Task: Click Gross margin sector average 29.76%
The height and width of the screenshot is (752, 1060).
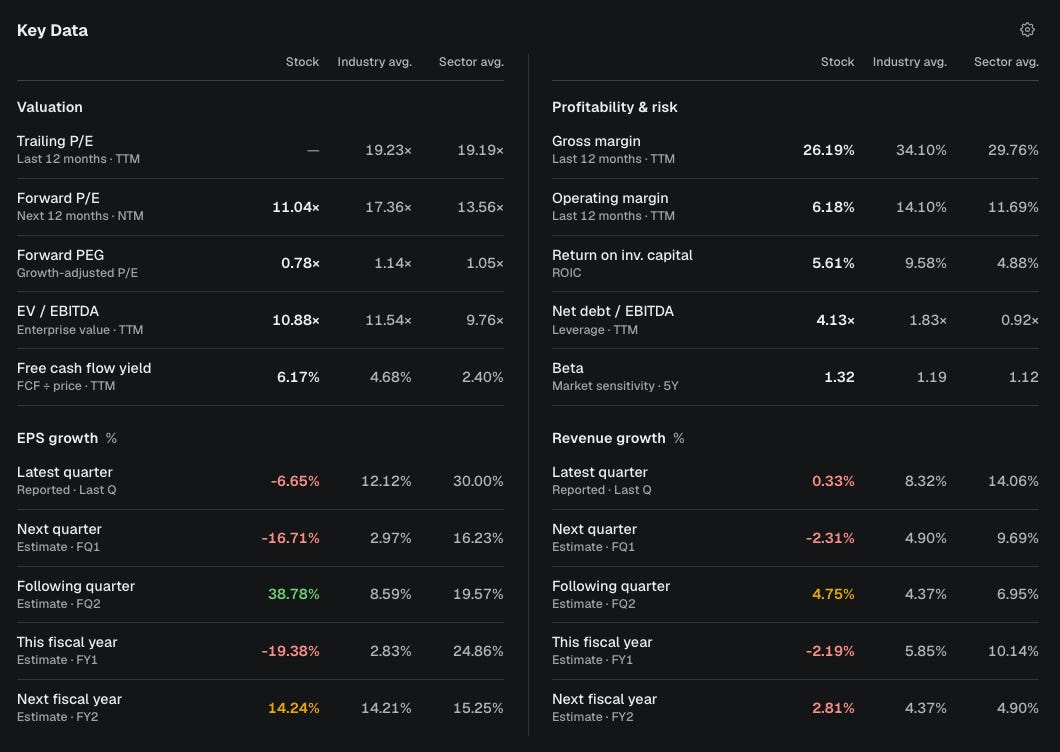Action: (1013, 150)
